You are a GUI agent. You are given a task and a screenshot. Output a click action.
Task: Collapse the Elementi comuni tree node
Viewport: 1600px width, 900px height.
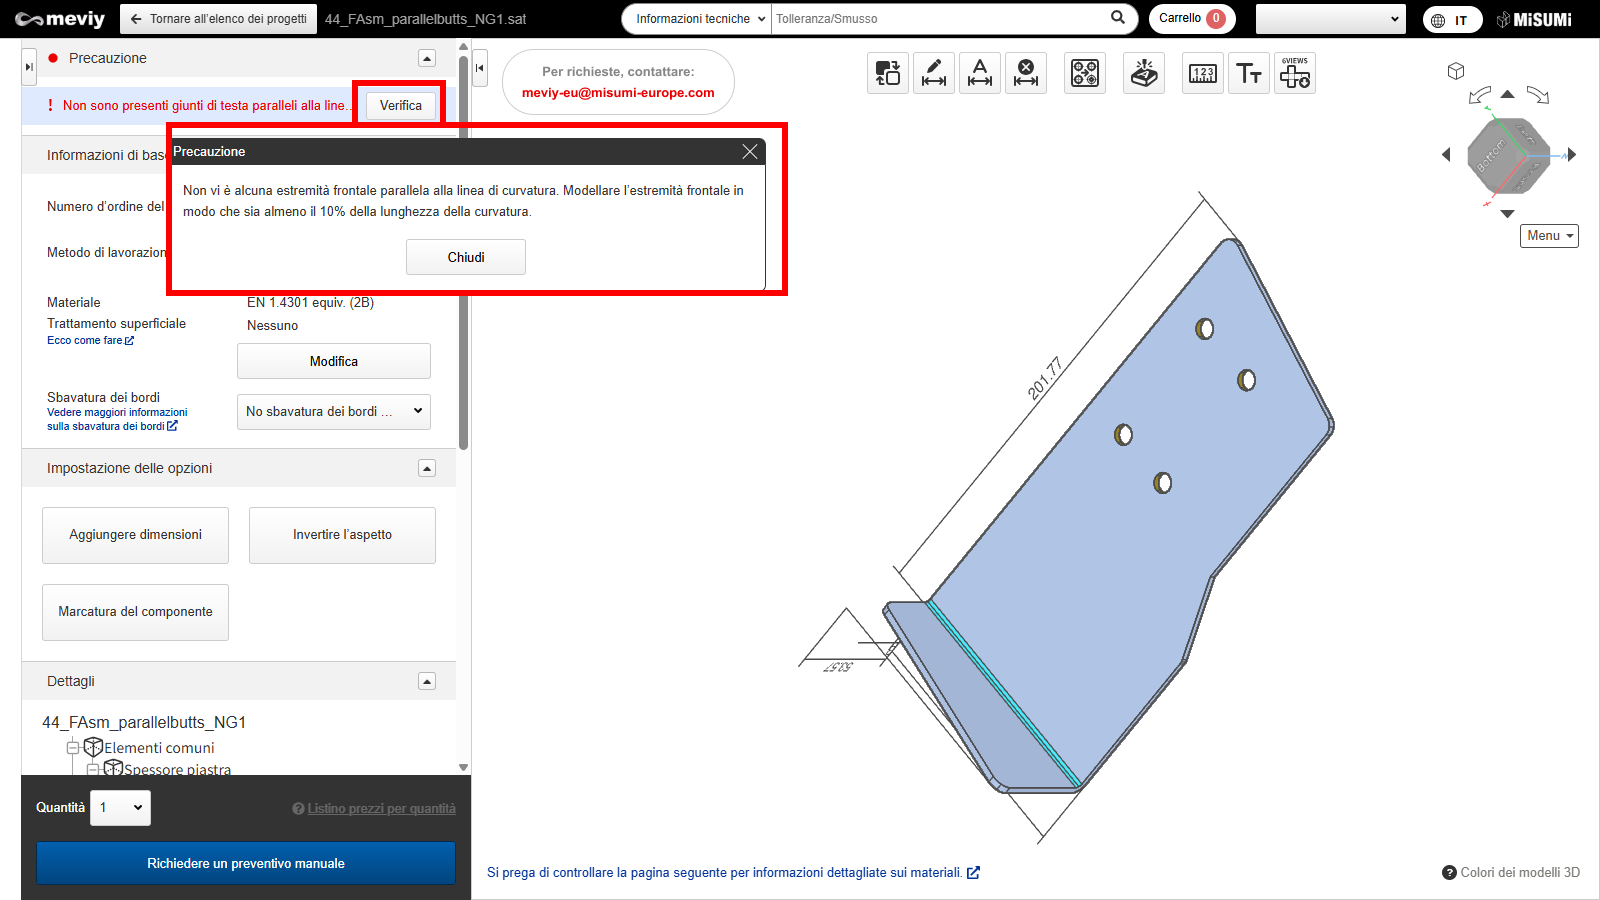(x=73, y=748)
